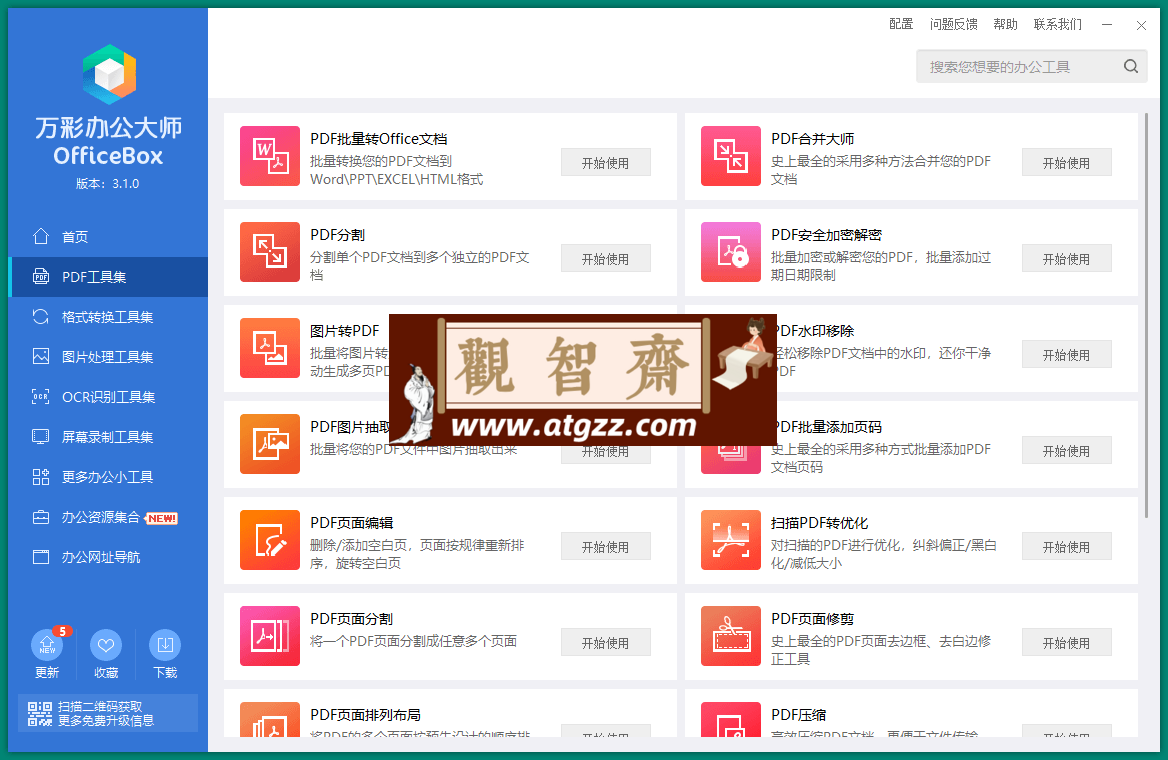The width and height of the screenshot is (1168, 760).
Task: Start using 扫描PDF转优化
Action: coord(1067,547)
